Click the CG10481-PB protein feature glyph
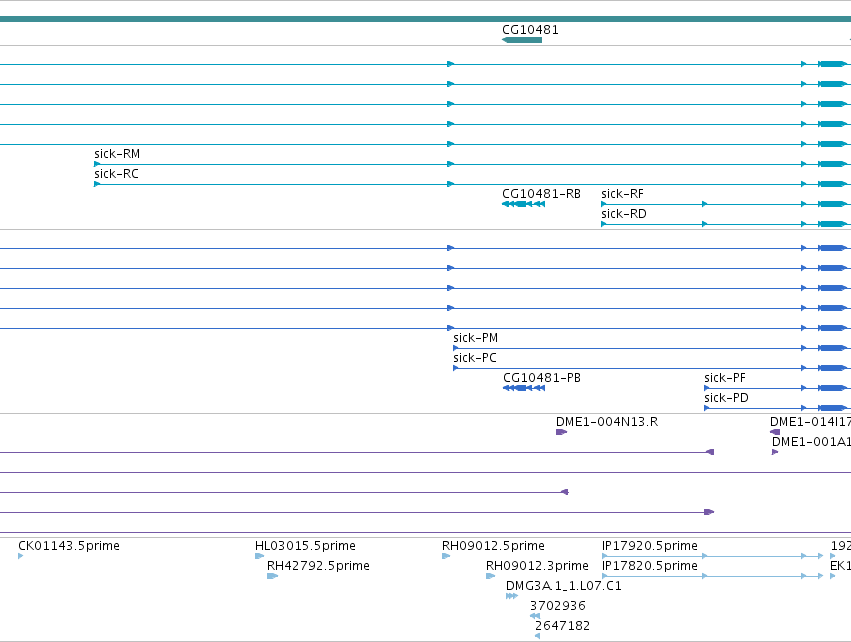Image resolution: width=851 pixels, height=642 pixels. [x=524, y=388]
